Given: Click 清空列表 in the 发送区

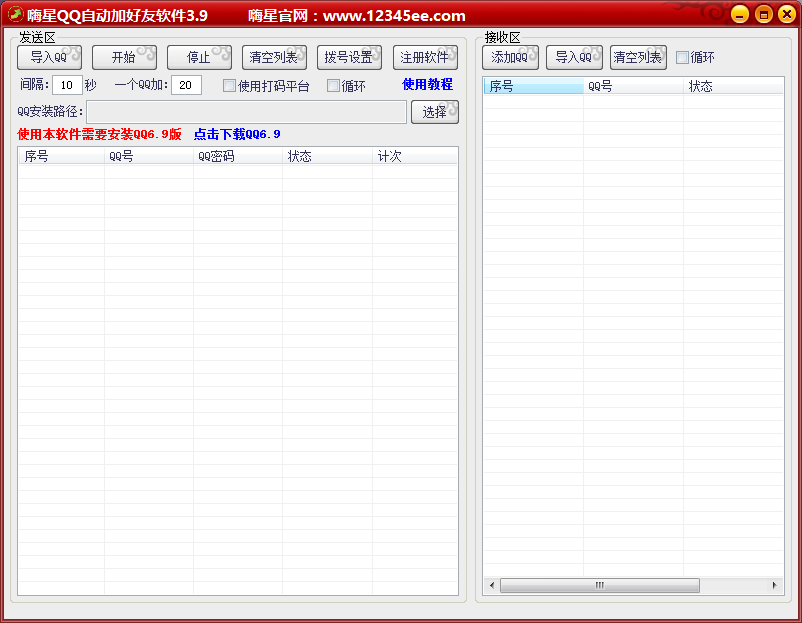Looking at the screenshot, I should tap(274, 57).
